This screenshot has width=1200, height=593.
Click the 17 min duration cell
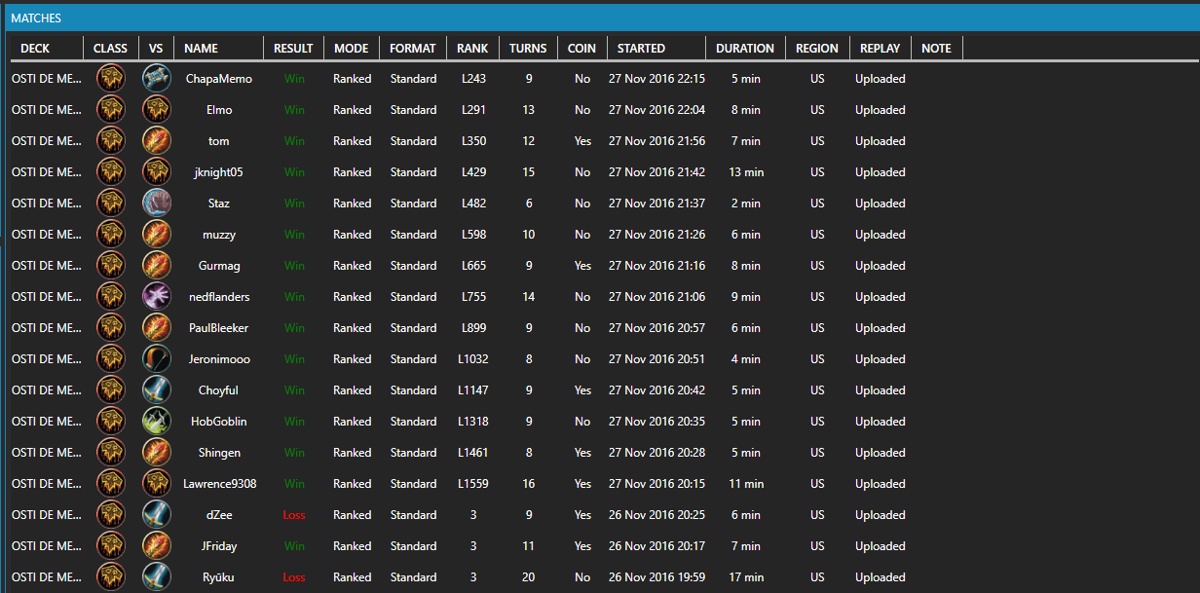746,577
